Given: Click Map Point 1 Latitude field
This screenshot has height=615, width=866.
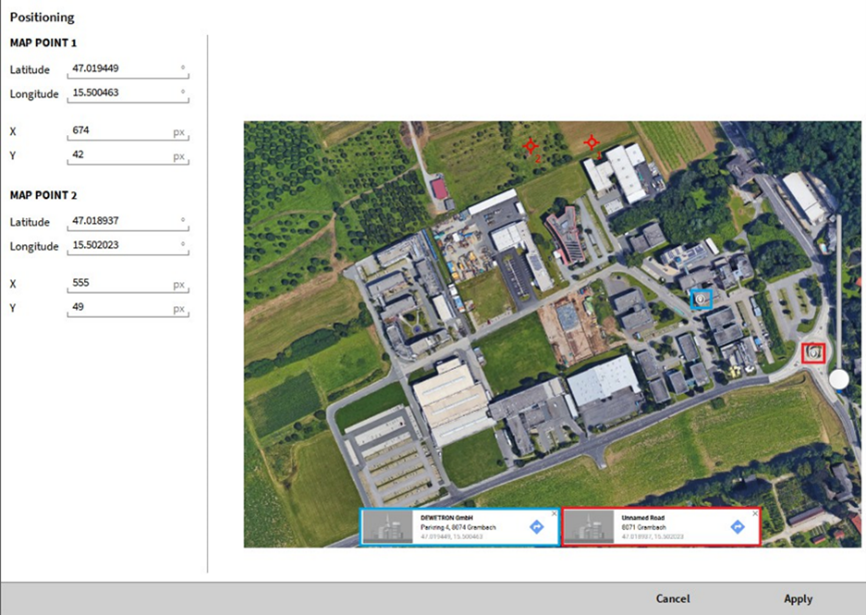Looking at the screenshot, I should pos(128,70).
